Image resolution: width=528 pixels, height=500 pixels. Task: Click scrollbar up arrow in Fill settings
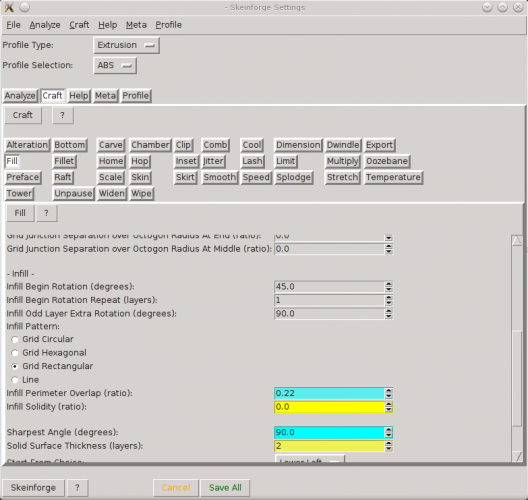[517, 241]
